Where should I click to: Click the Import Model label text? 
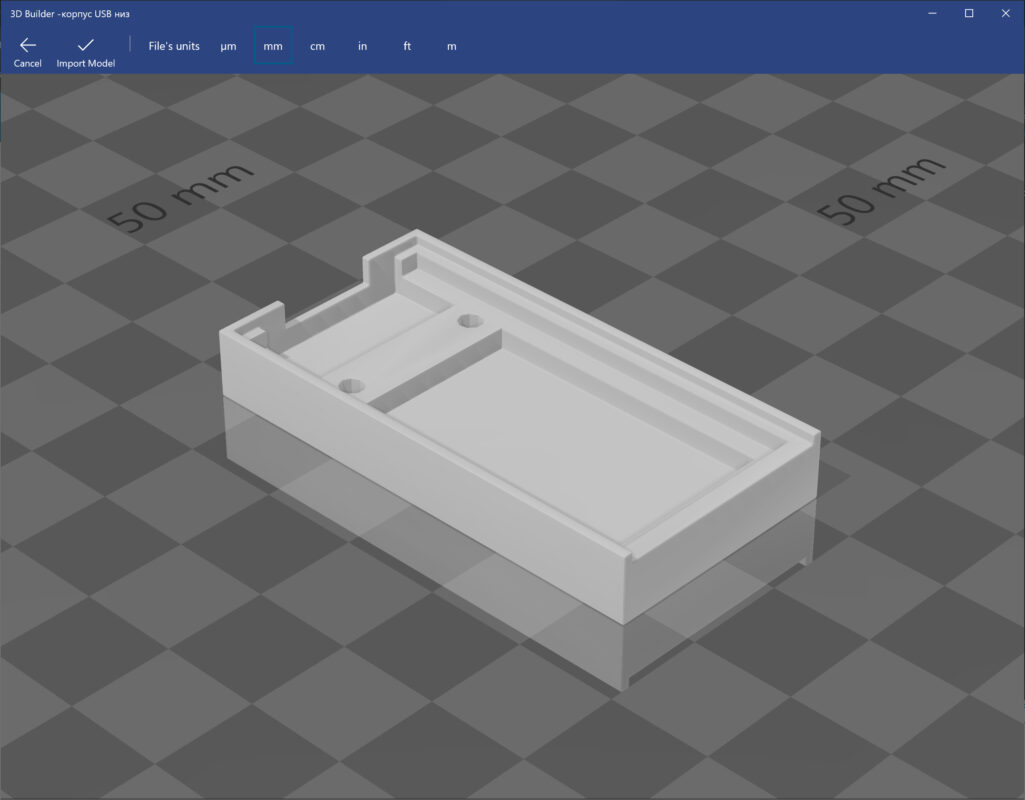click(84, 63)
